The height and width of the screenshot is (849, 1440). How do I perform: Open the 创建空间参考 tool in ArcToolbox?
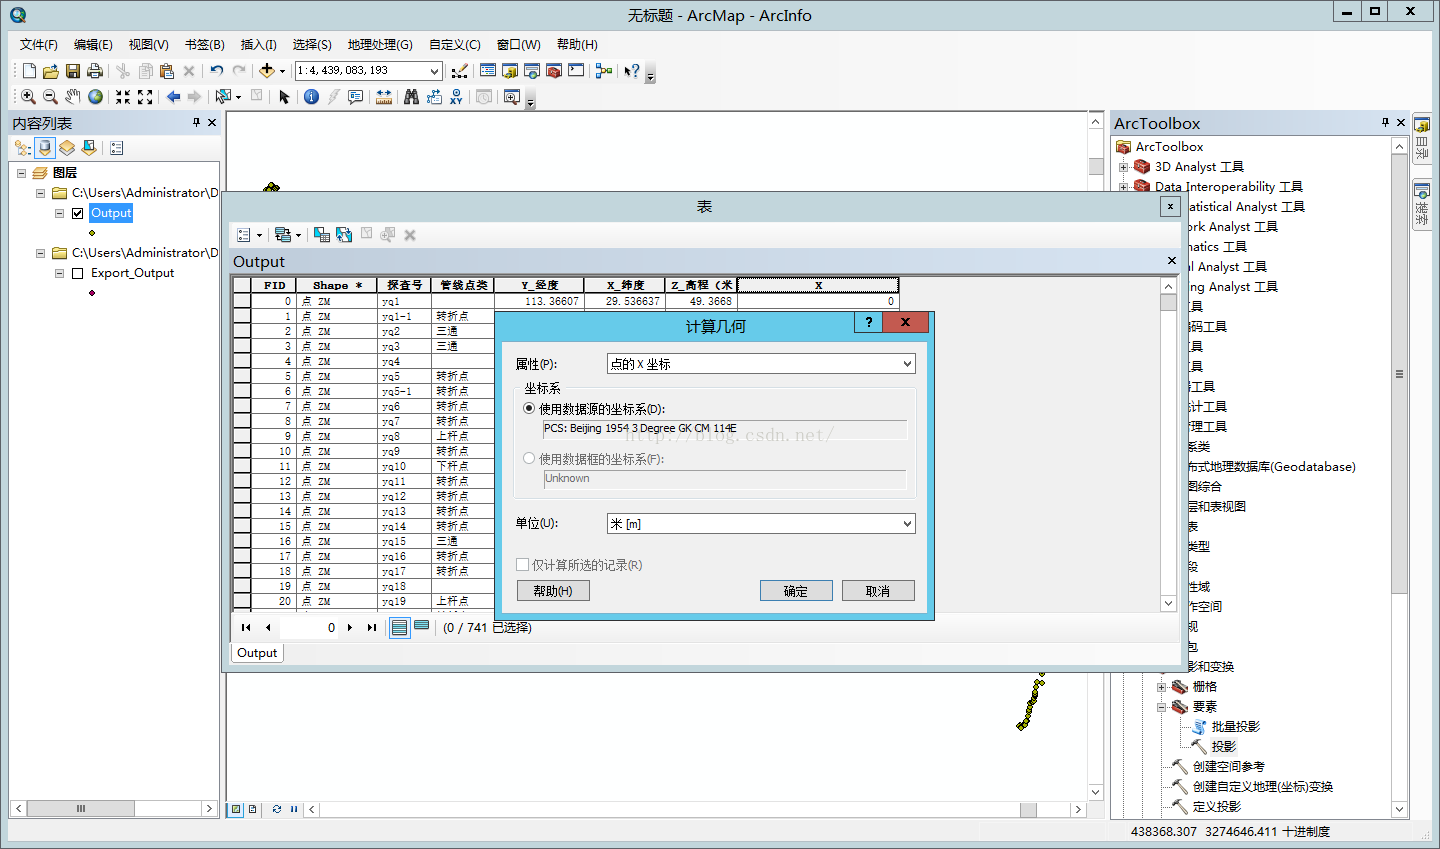(1229, 767)
